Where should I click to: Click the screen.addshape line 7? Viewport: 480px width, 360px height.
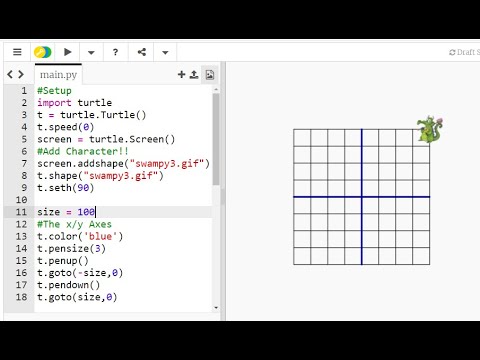point(123,164)
